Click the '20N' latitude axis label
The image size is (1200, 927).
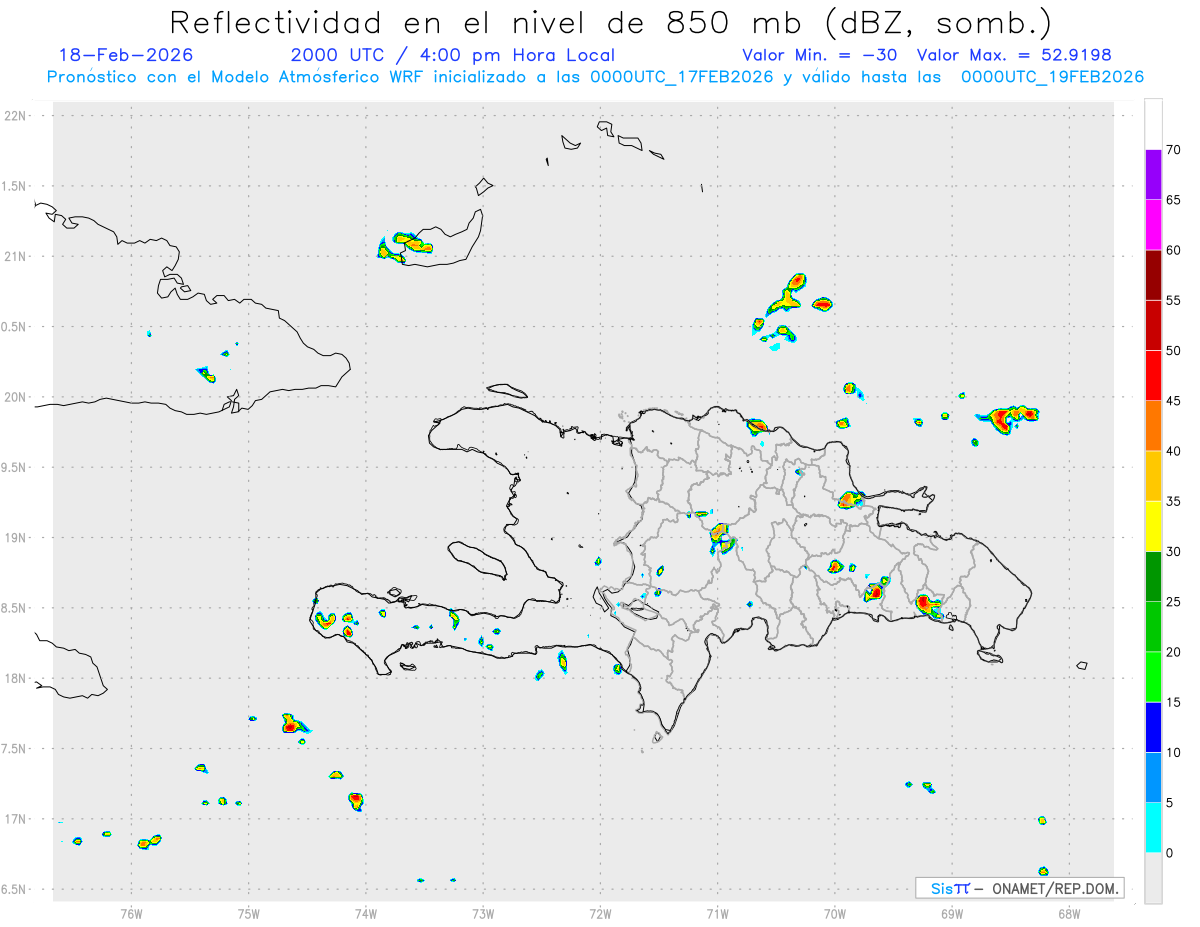16,397
